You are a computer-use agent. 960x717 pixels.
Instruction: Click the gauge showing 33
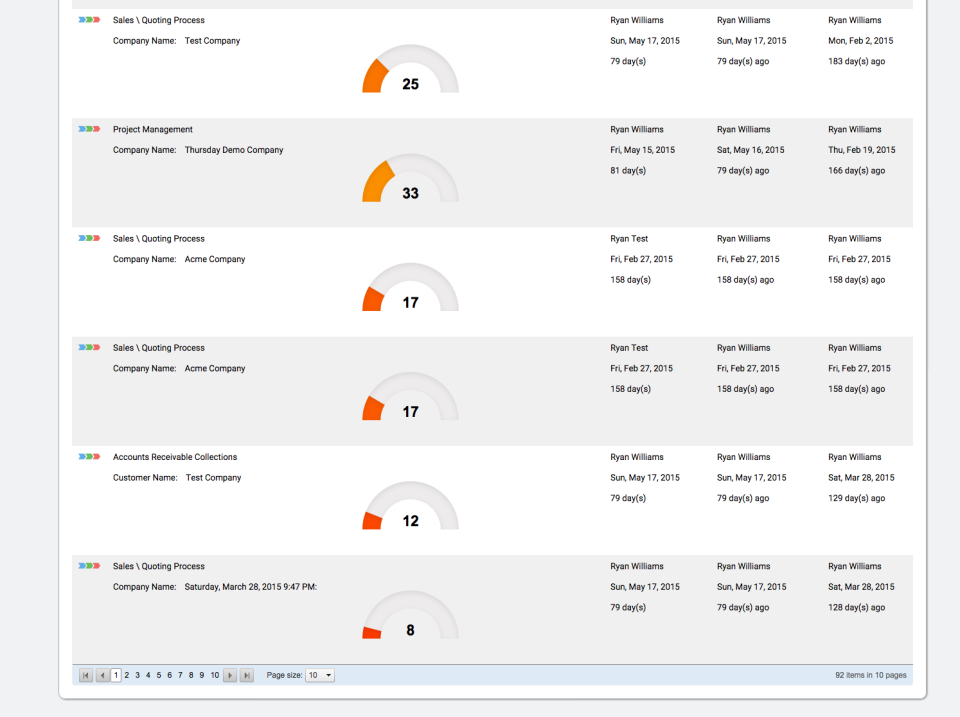click(x=410, y=178)
